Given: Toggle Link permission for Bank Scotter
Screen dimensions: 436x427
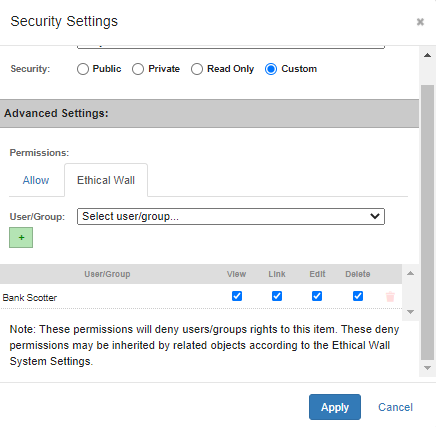Looking at the screenshot, I should [277, 296].
